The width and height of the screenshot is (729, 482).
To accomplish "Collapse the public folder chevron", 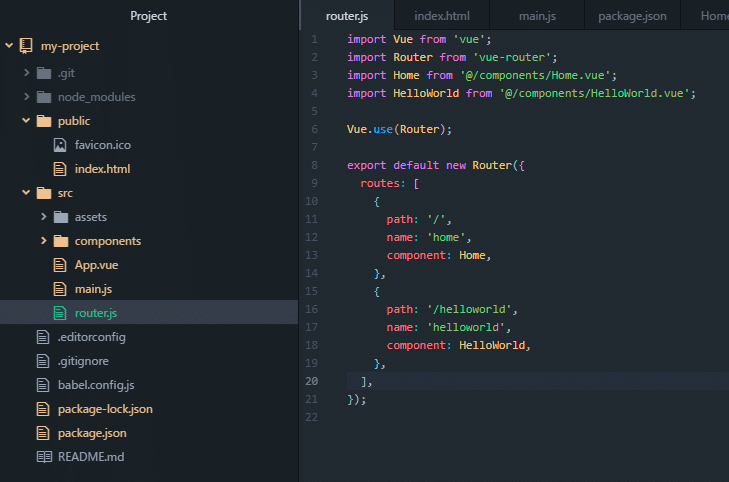I will point(26,120).
